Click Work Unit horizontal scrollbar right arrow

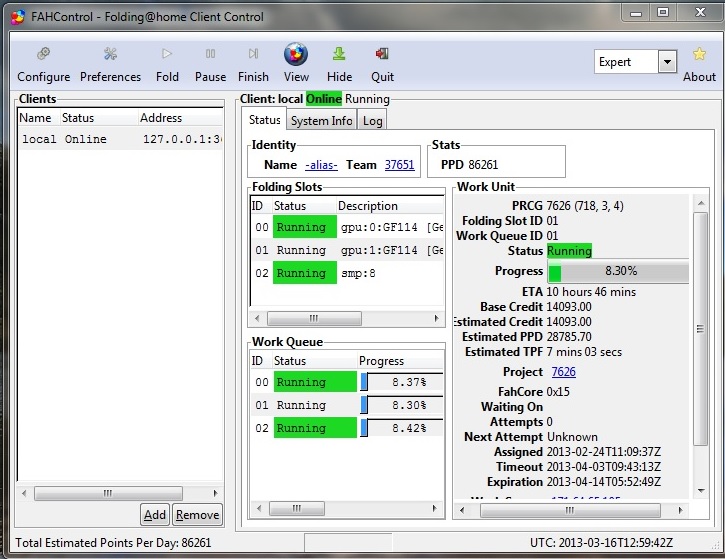(681, 510)
